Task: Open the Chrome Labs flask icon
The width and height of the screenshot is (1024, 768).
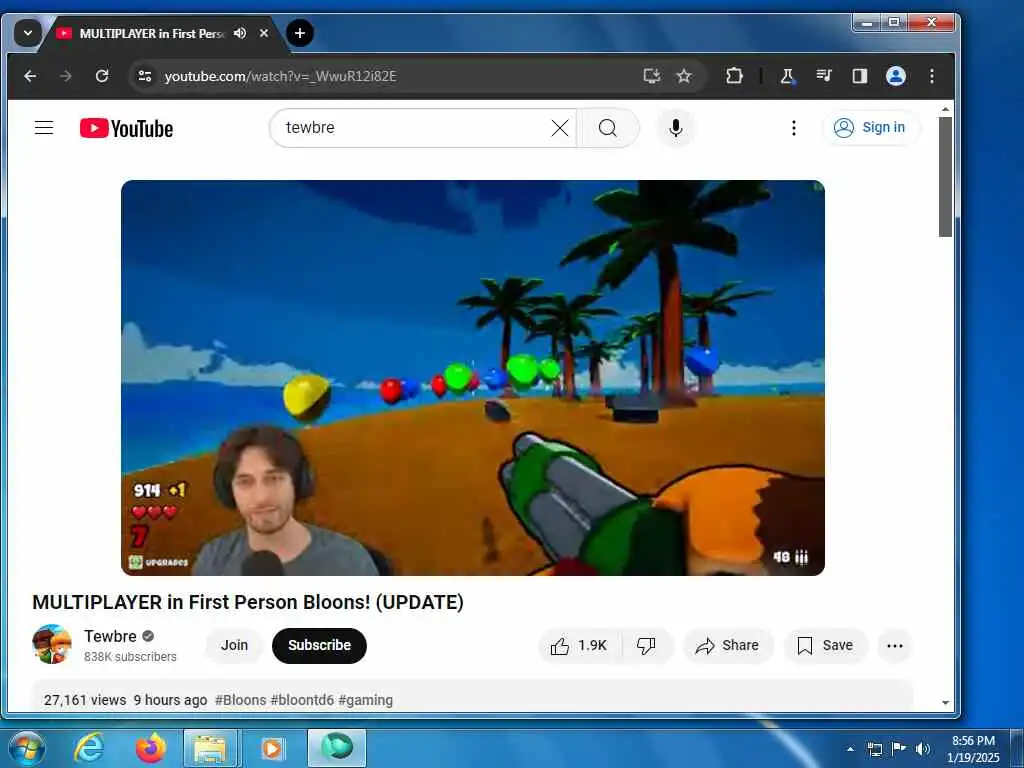Action: (788, 76)
